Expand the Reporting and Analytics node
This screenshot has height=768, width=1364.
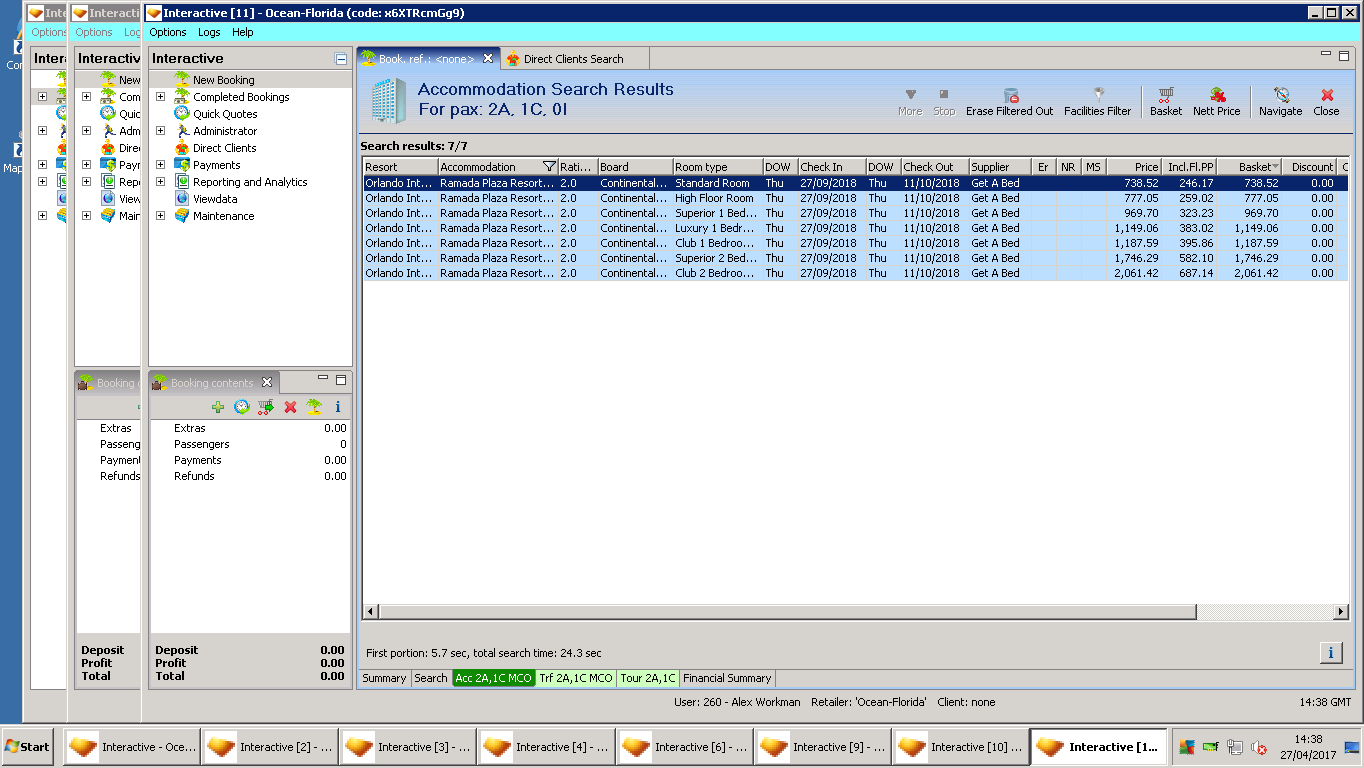click(x=160, y=182)
